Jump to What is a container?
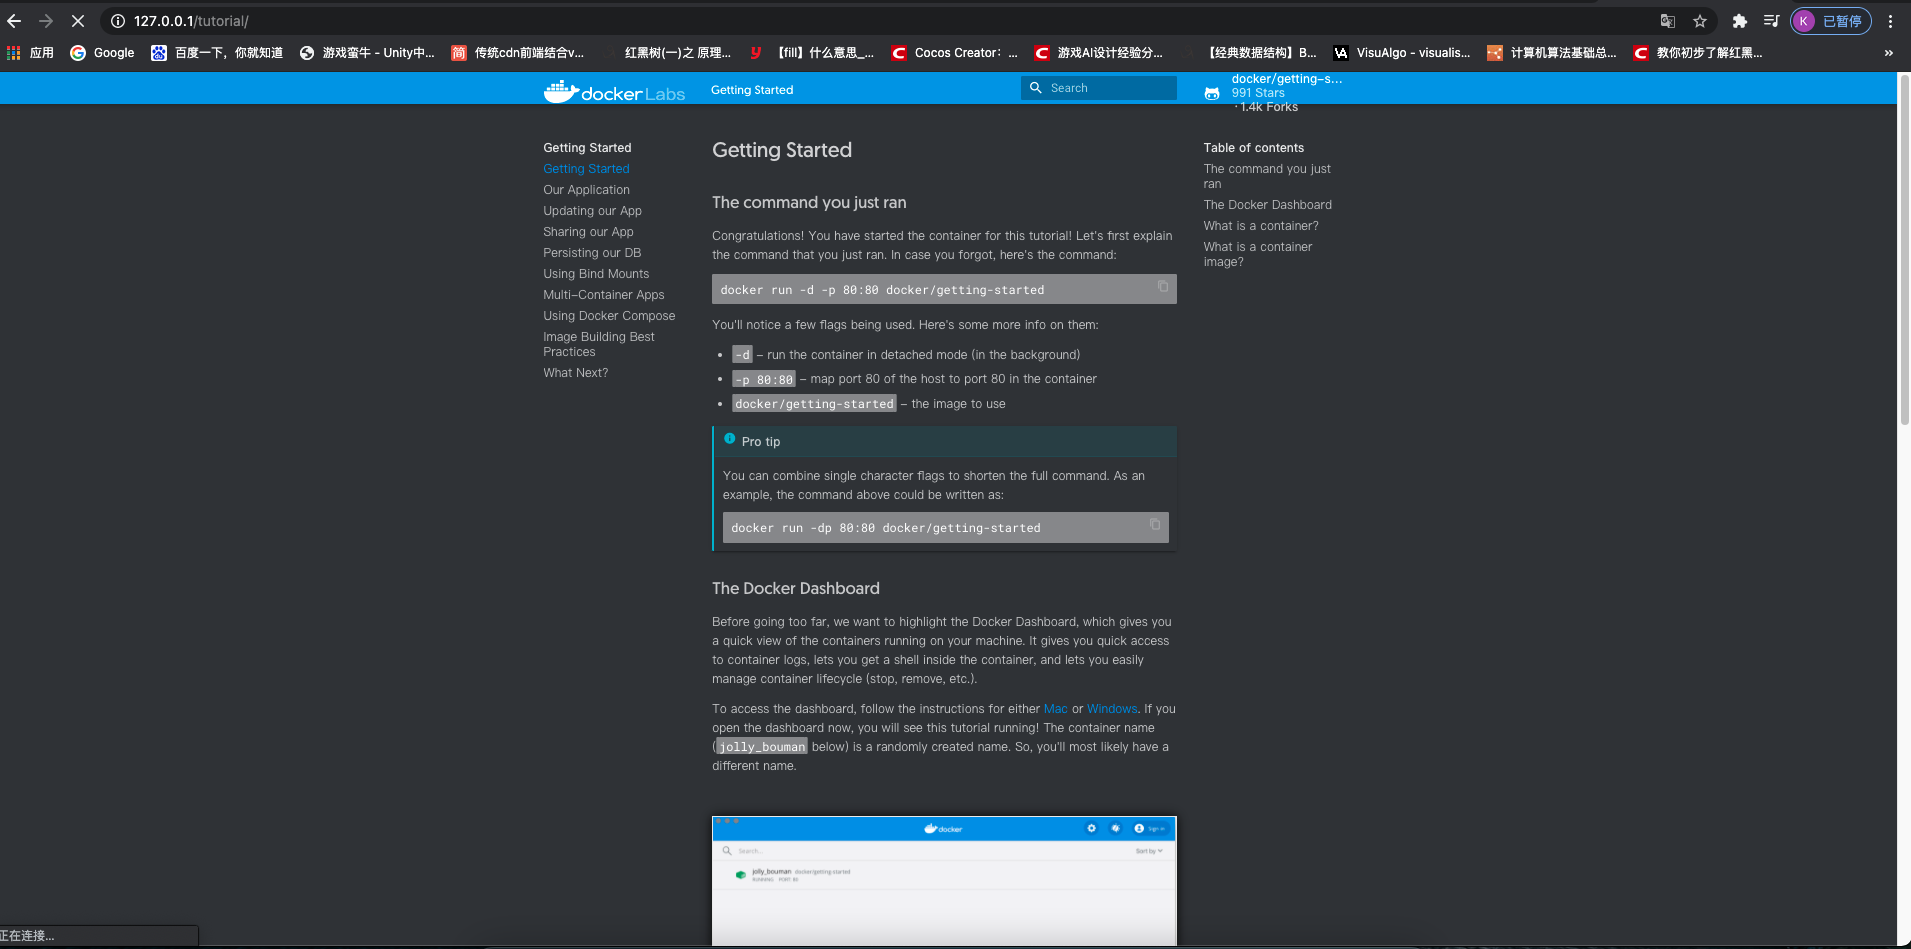This screenshot has height=949, width=1911. 1261,226
